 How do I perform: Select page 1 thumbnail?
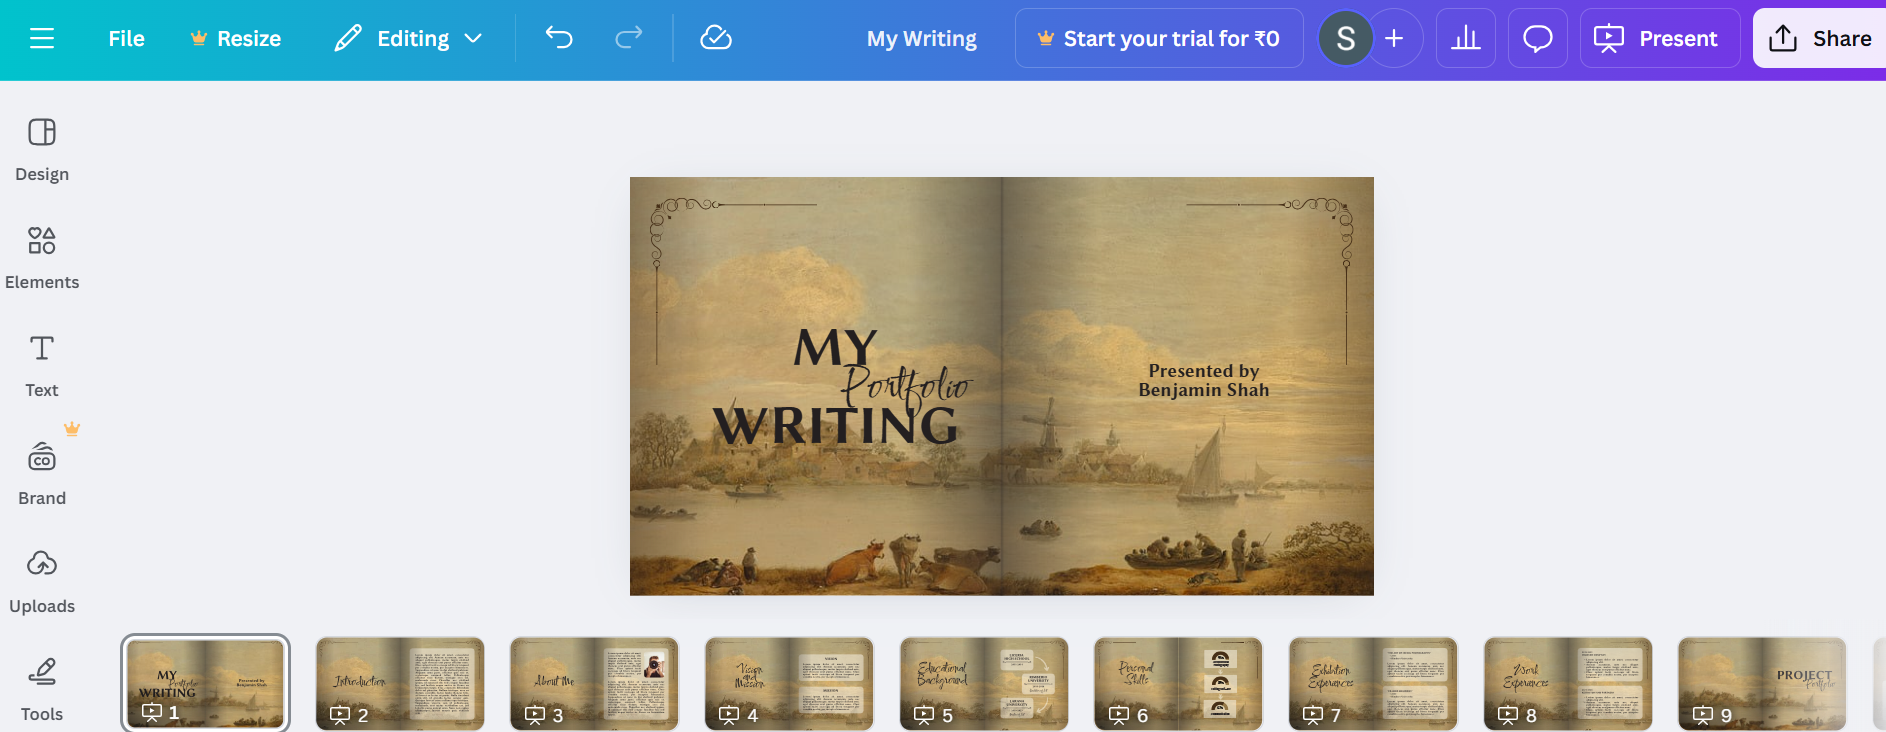(205, 683)
